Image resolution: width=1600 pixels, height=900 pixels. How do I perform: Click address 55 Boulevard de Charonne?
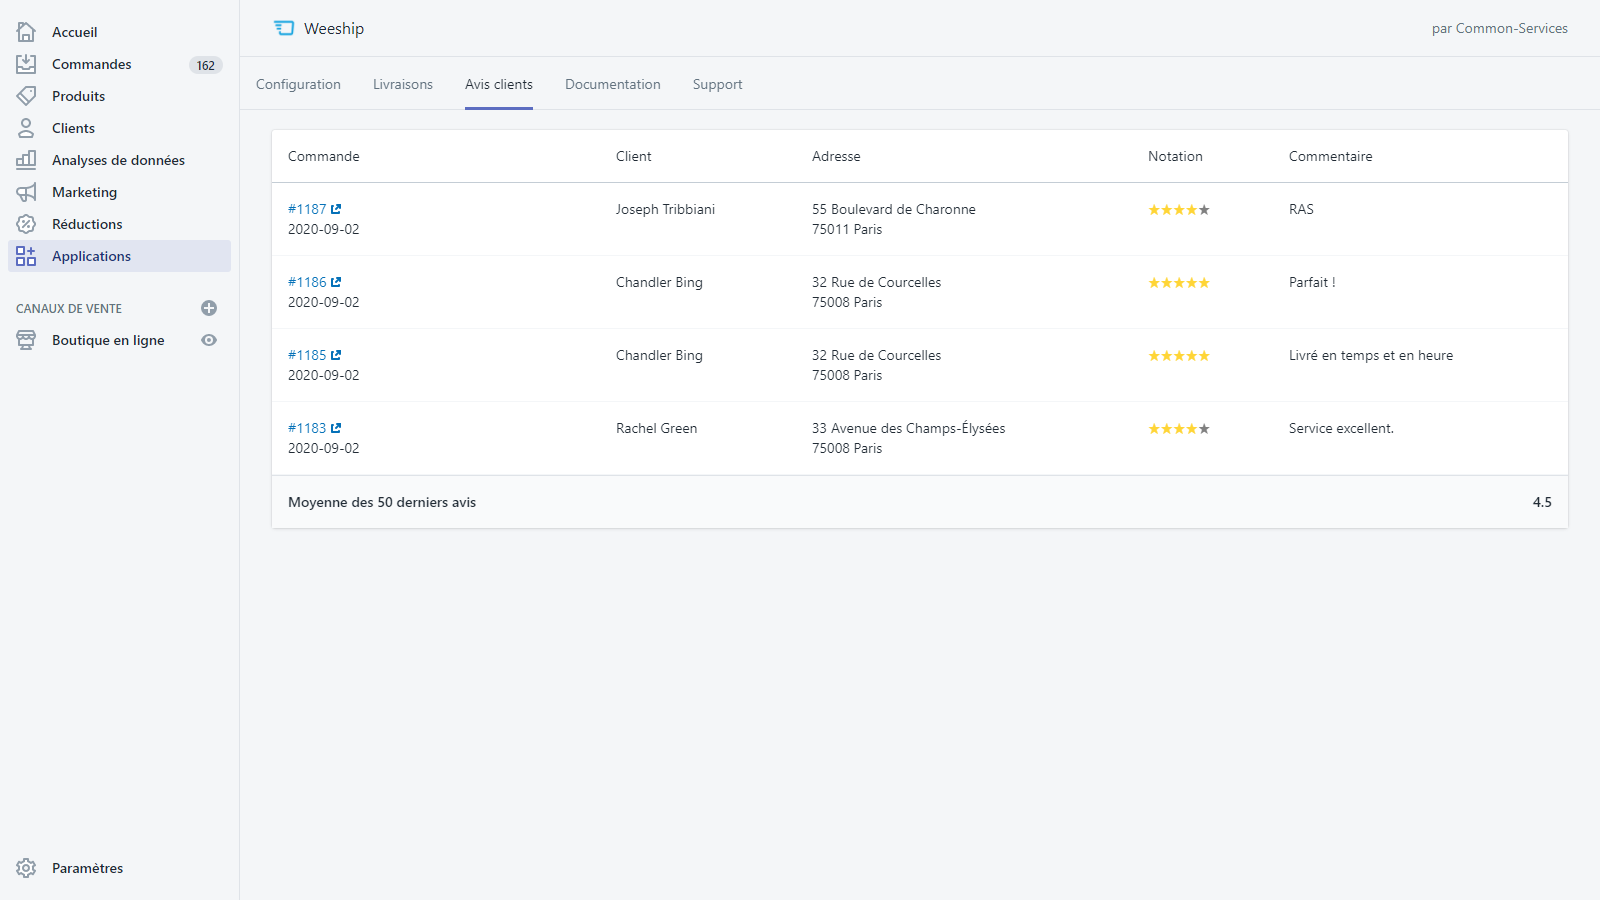pos(894,209)
